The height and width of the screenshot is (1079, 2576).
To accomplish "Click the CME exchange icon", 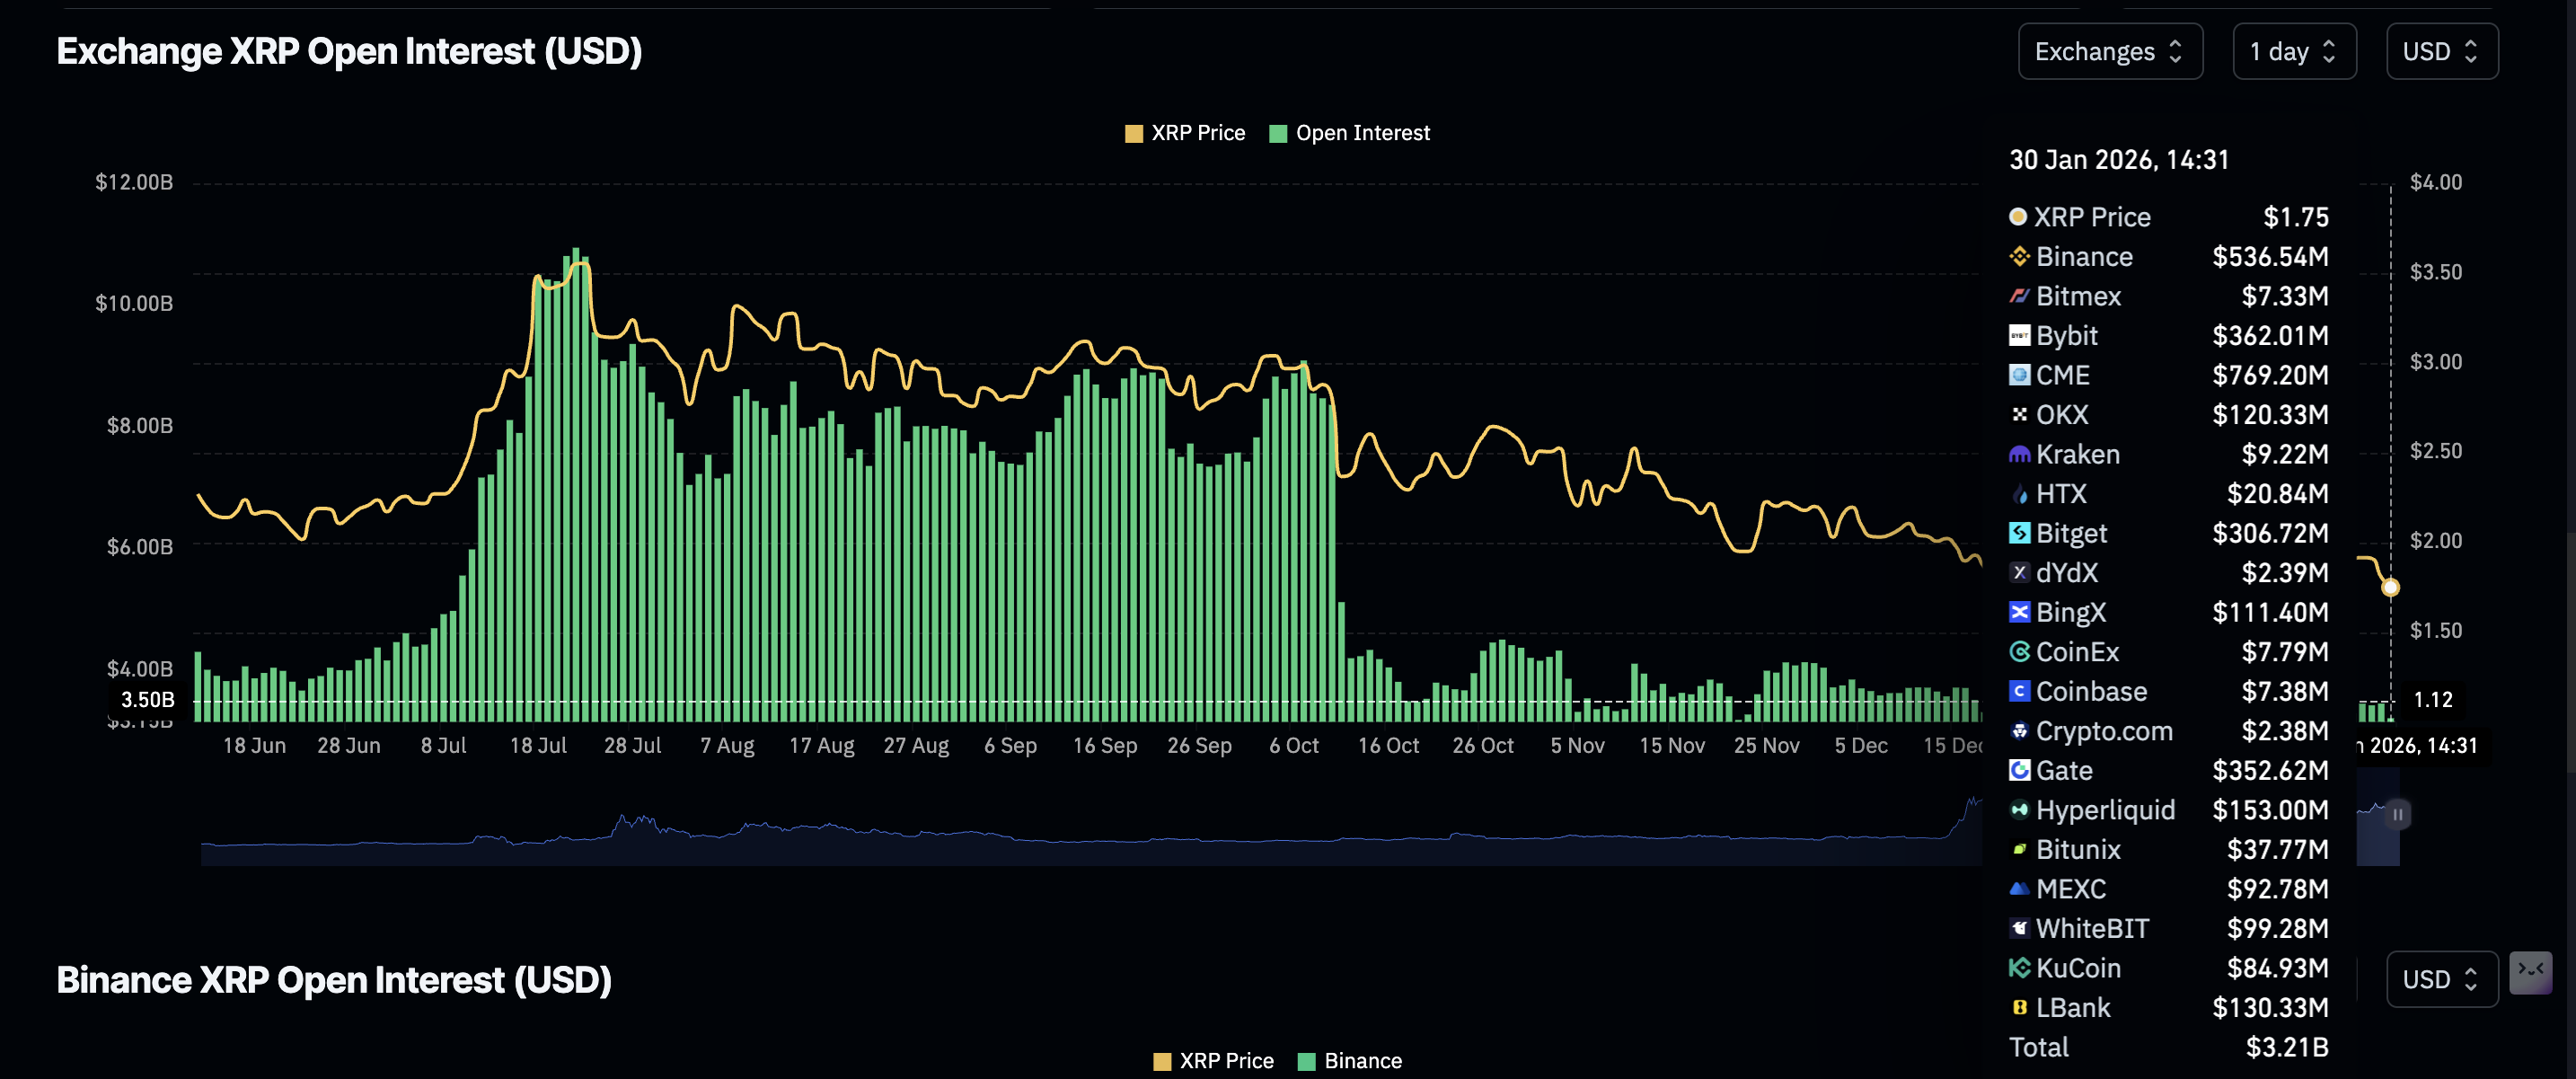I will click(2019, 375).
